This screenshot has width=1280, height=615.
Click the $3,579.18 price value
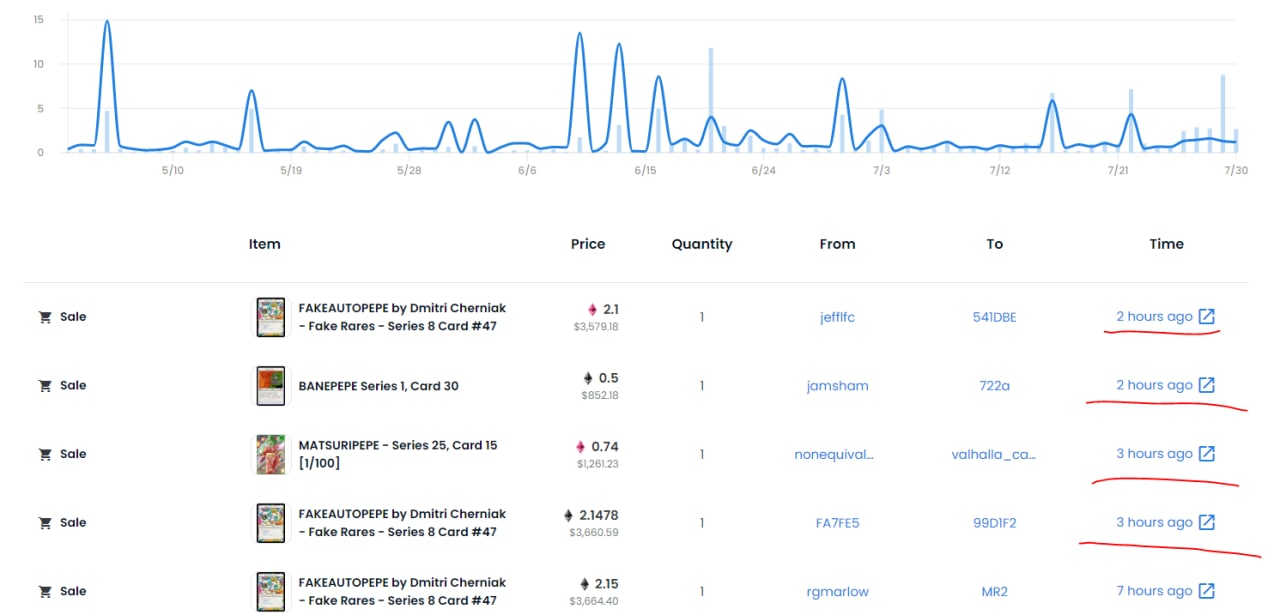pos(595,327)
